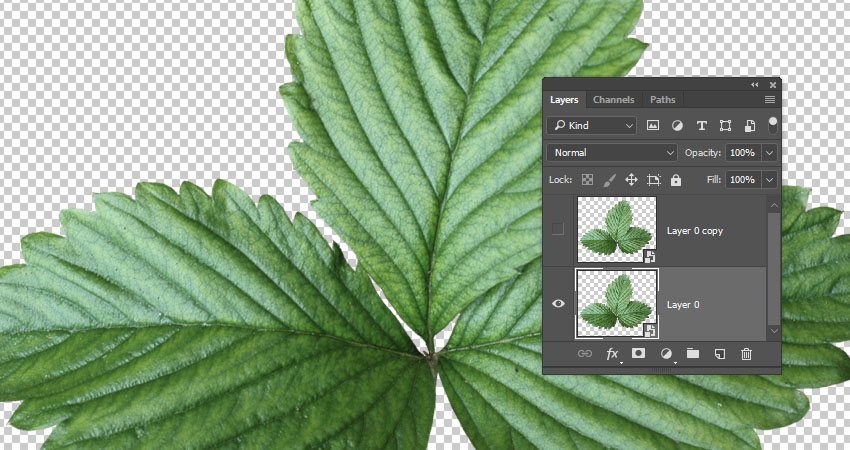Toggle layer filtering on/off switch
Image resolution: width=850 pixels, height=450 pixels.
pos(772,125)
